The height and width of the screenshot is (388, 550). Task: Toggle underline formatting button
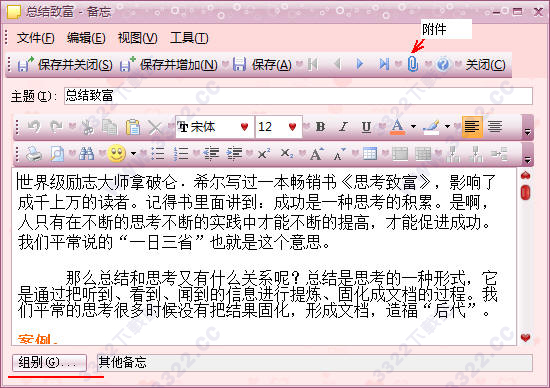(366, 127)
